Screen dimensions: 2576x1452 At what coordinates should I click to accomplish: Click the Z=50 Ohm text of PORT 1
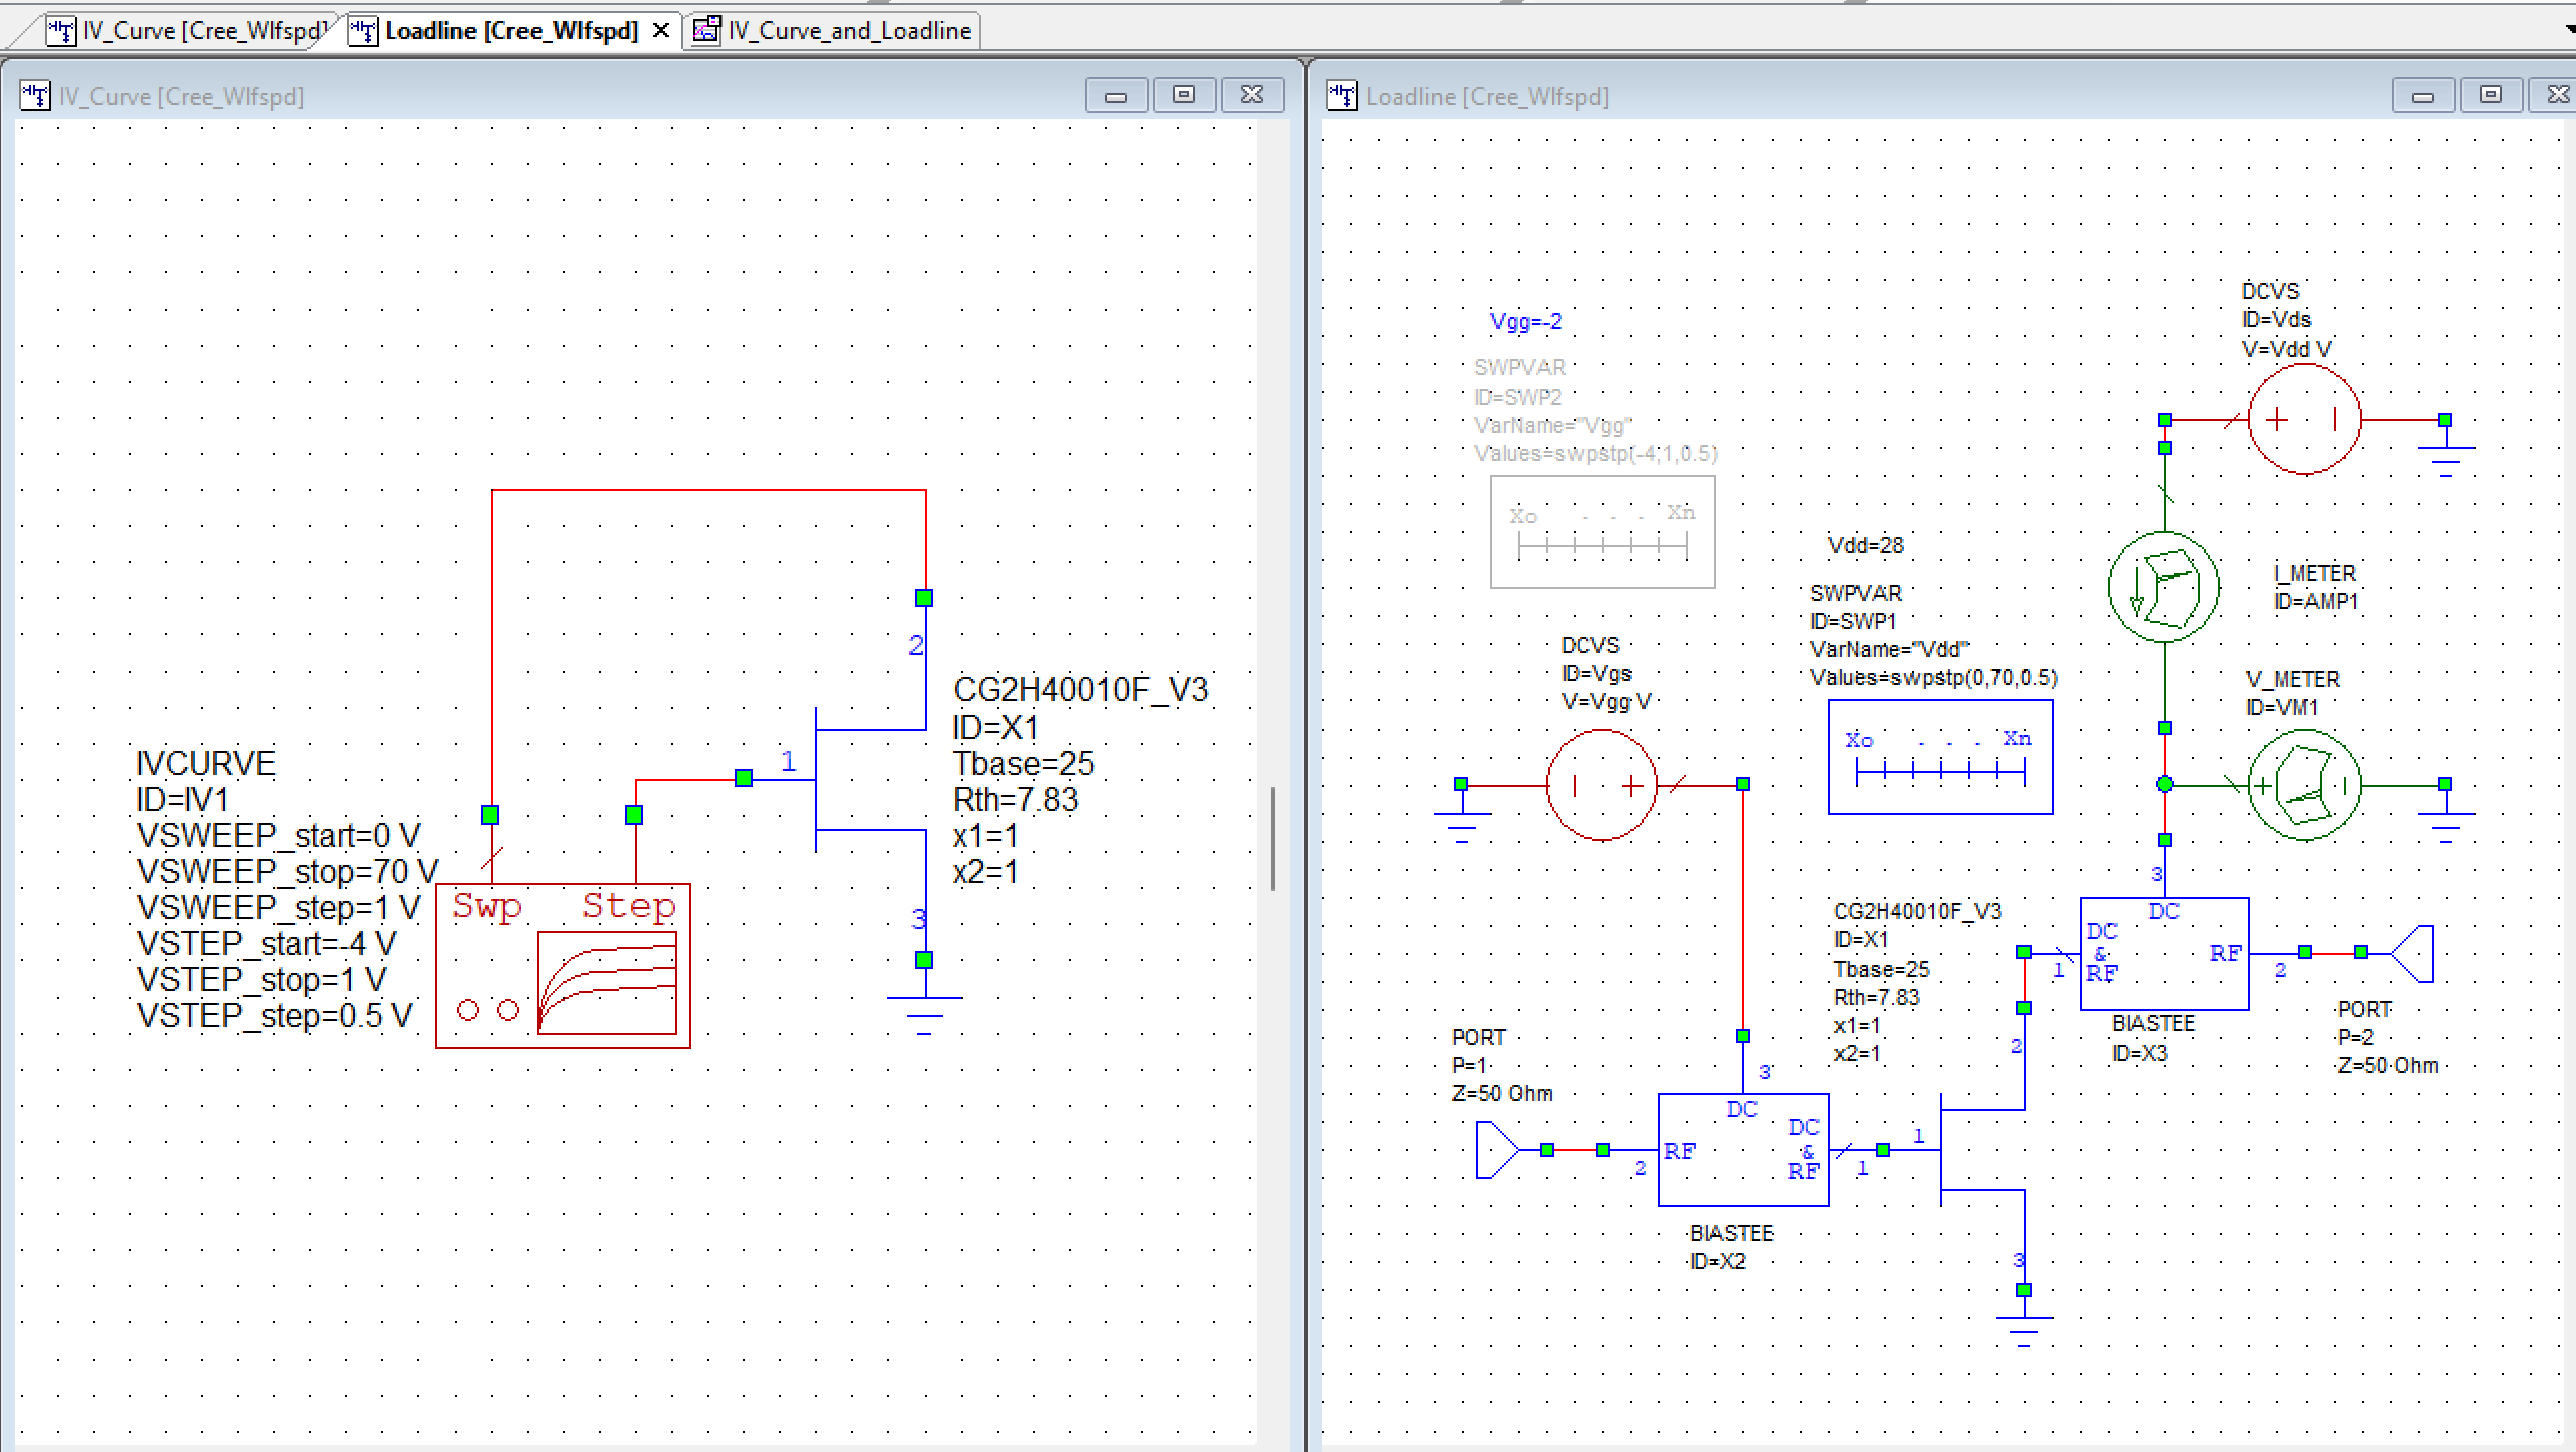pyautogui.click(x=1502, y=1094)
